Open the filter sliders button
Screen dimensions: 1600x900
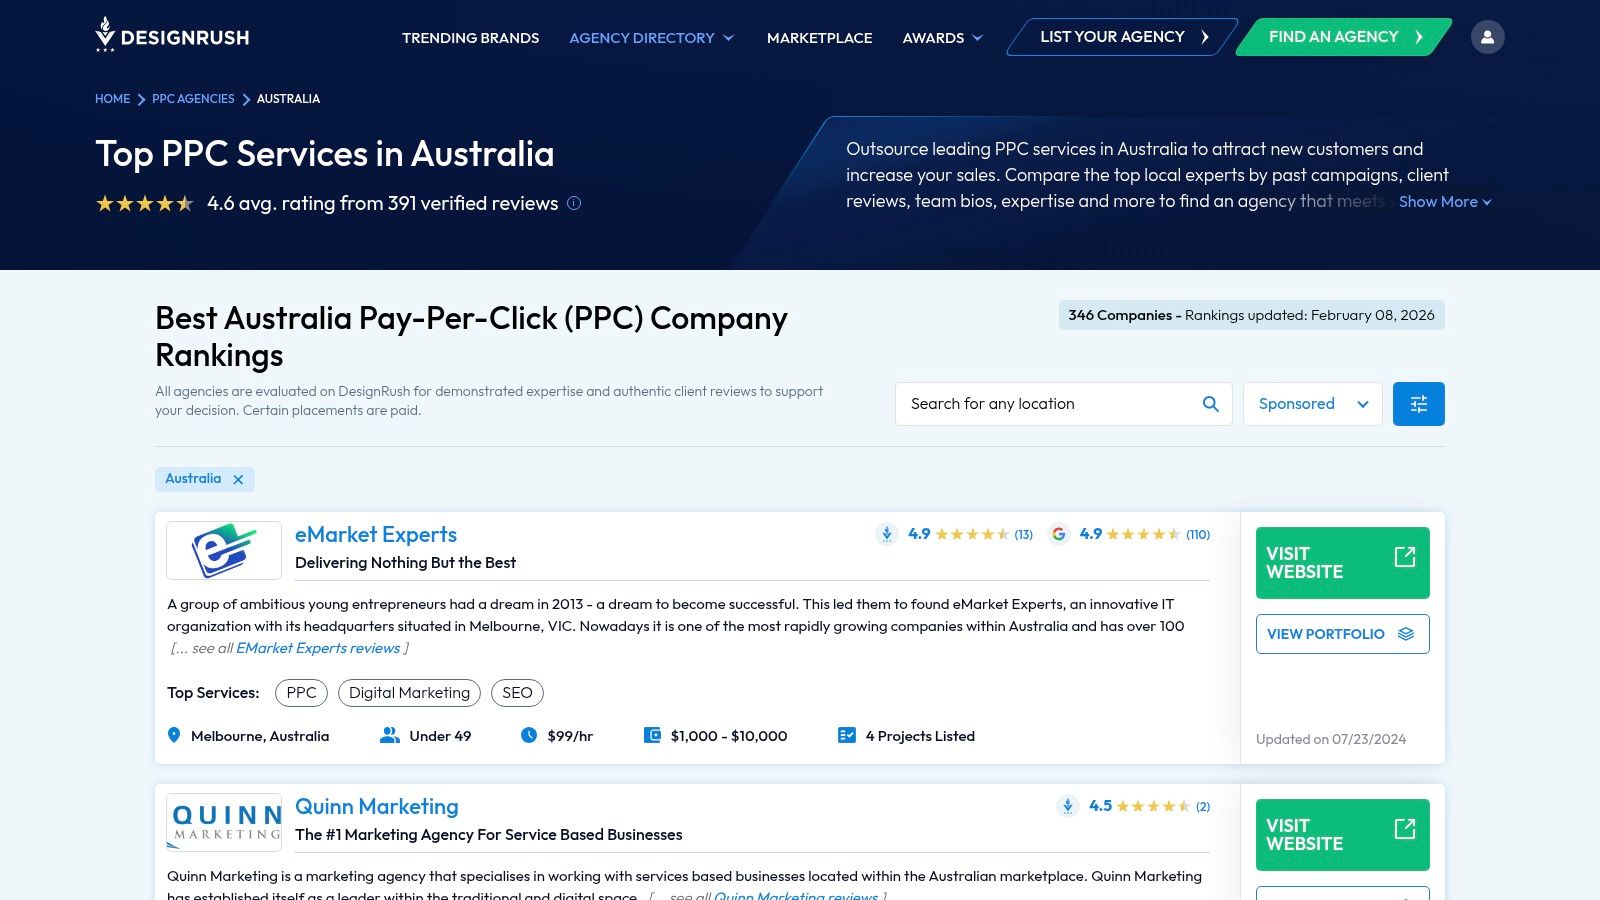click(x=1418, y=404)
